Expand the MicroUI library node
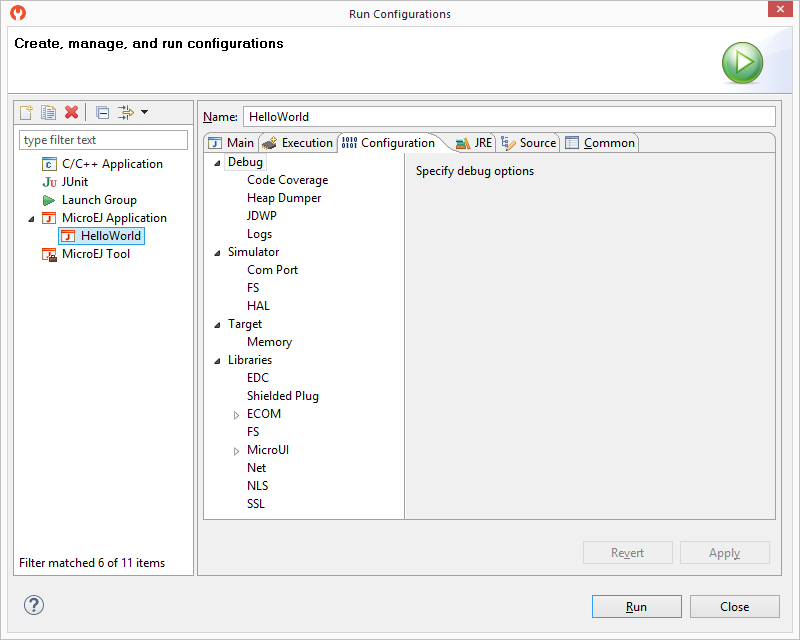This screenshot has width=800, height=640. point(237,450)
